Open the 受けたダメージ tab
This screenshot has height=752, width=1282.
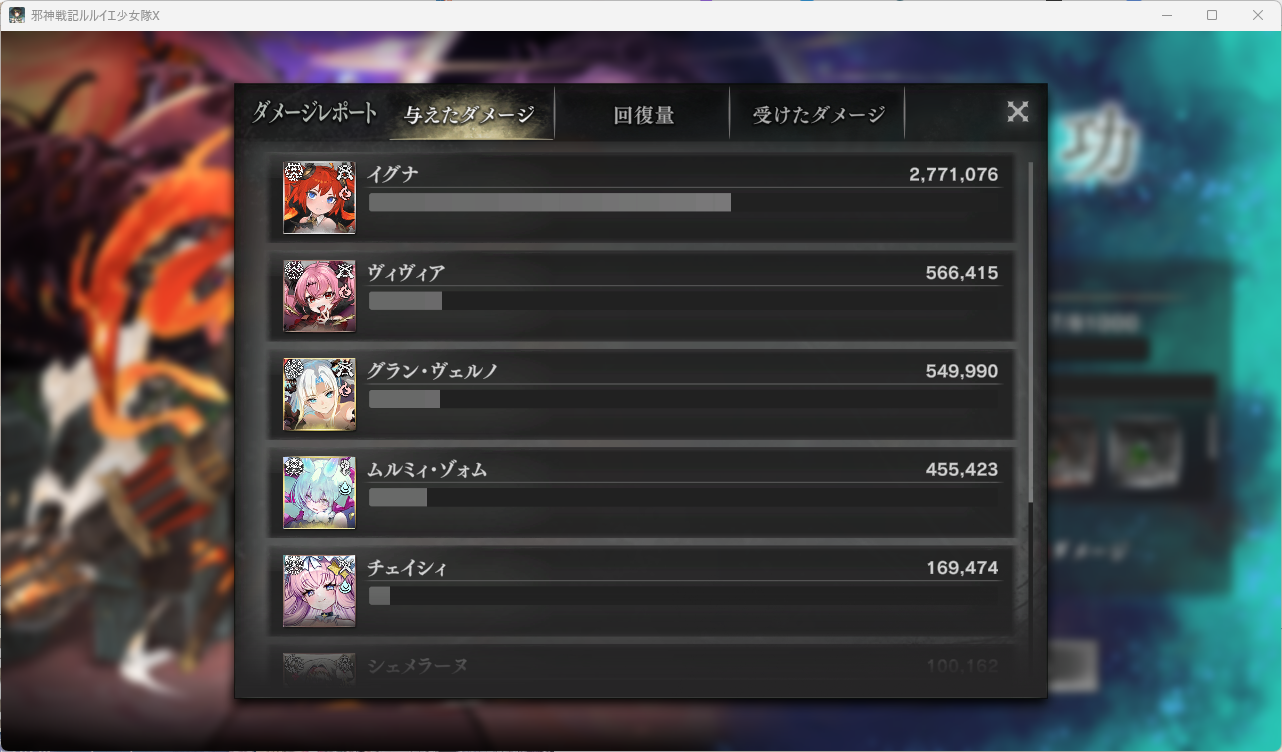click(818, 114)
